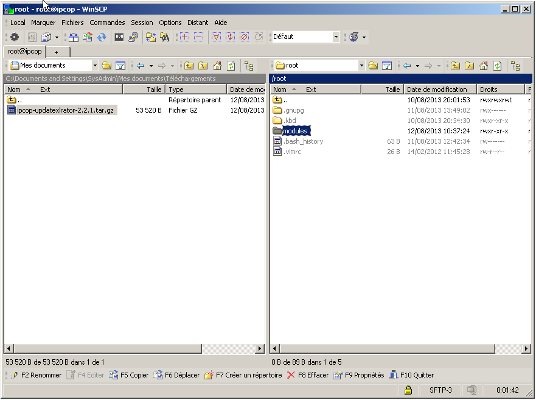Click the Compare Directories toolbar icon
This screenshot has height=400, width=536.
pos(73,37)
